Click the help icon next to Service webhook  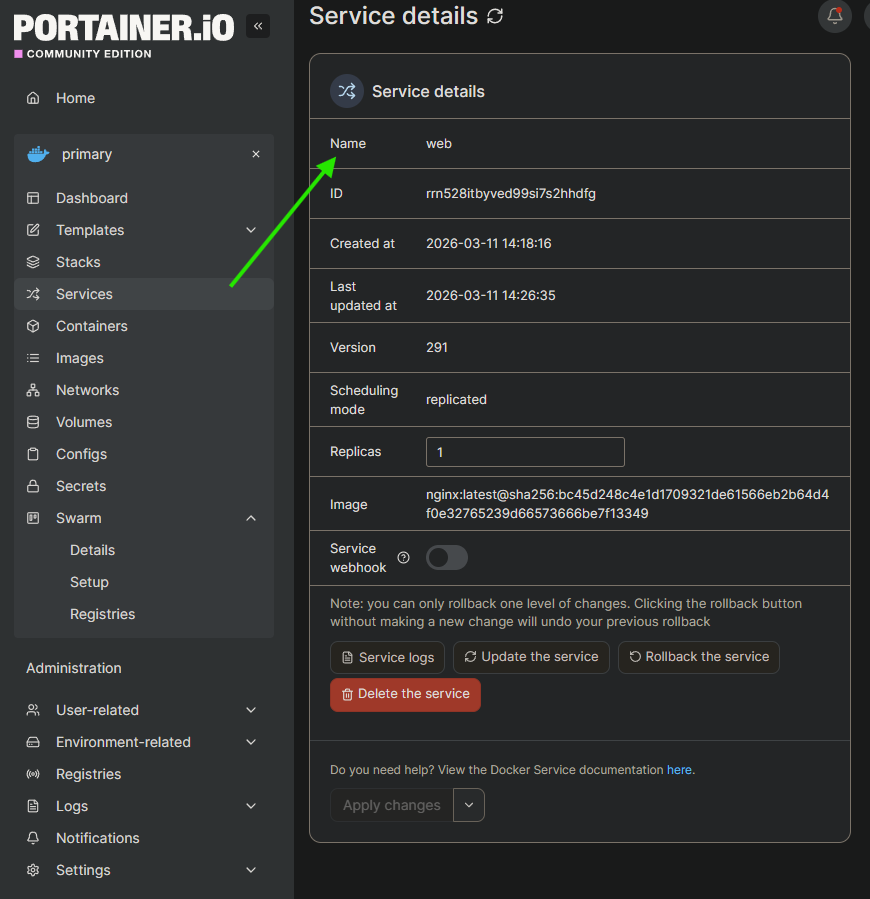[404, 558]
